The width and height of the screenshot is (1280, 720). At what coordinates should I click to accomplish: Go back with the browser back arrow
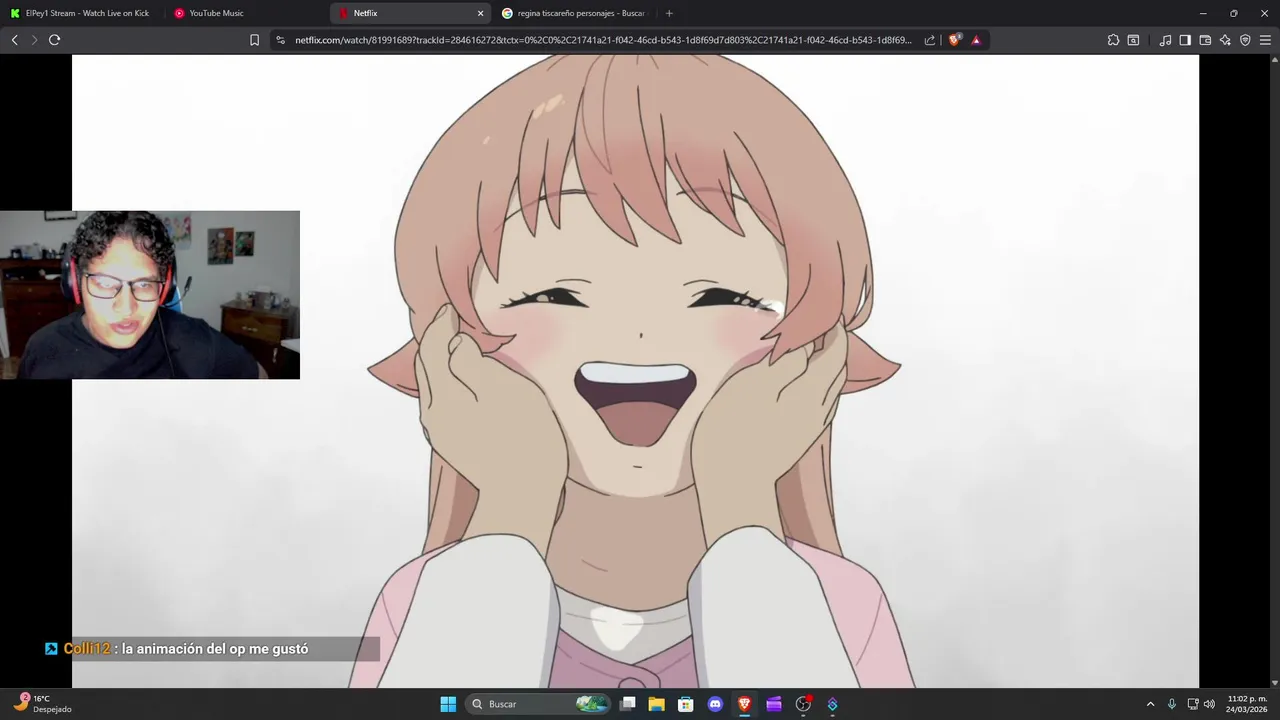click(x=14, y=40)
